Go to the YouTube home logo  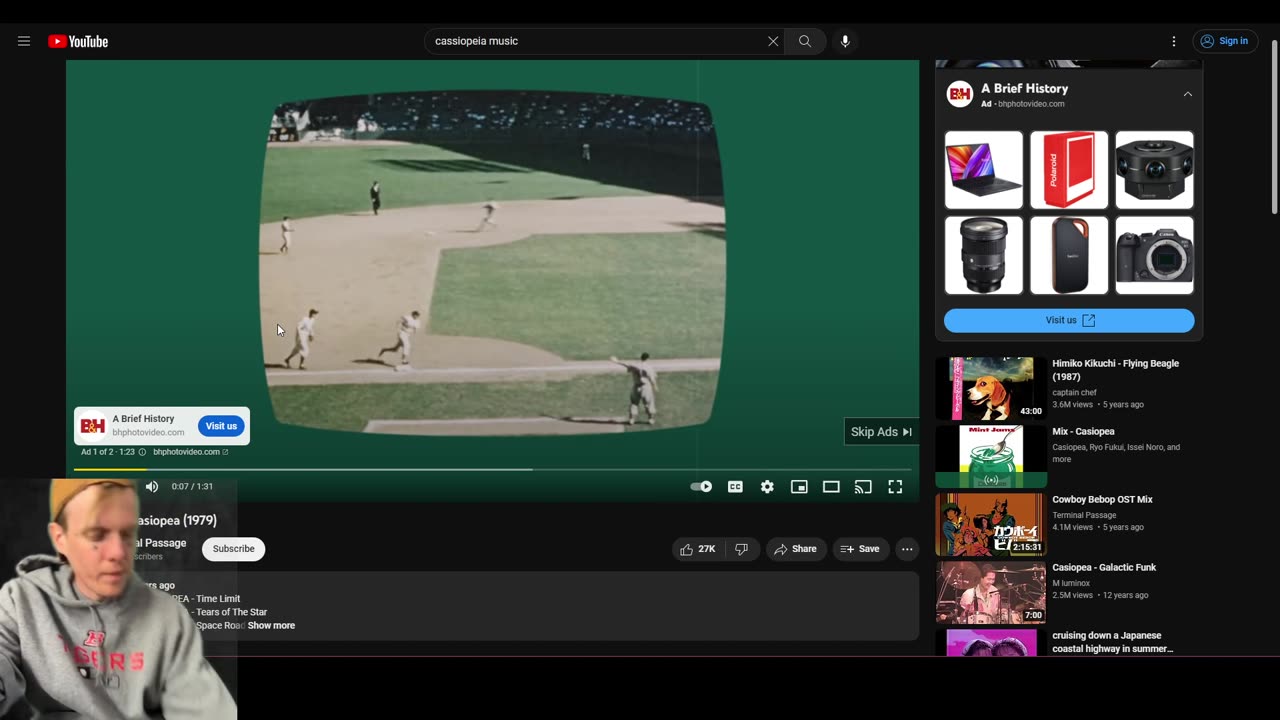78,41
